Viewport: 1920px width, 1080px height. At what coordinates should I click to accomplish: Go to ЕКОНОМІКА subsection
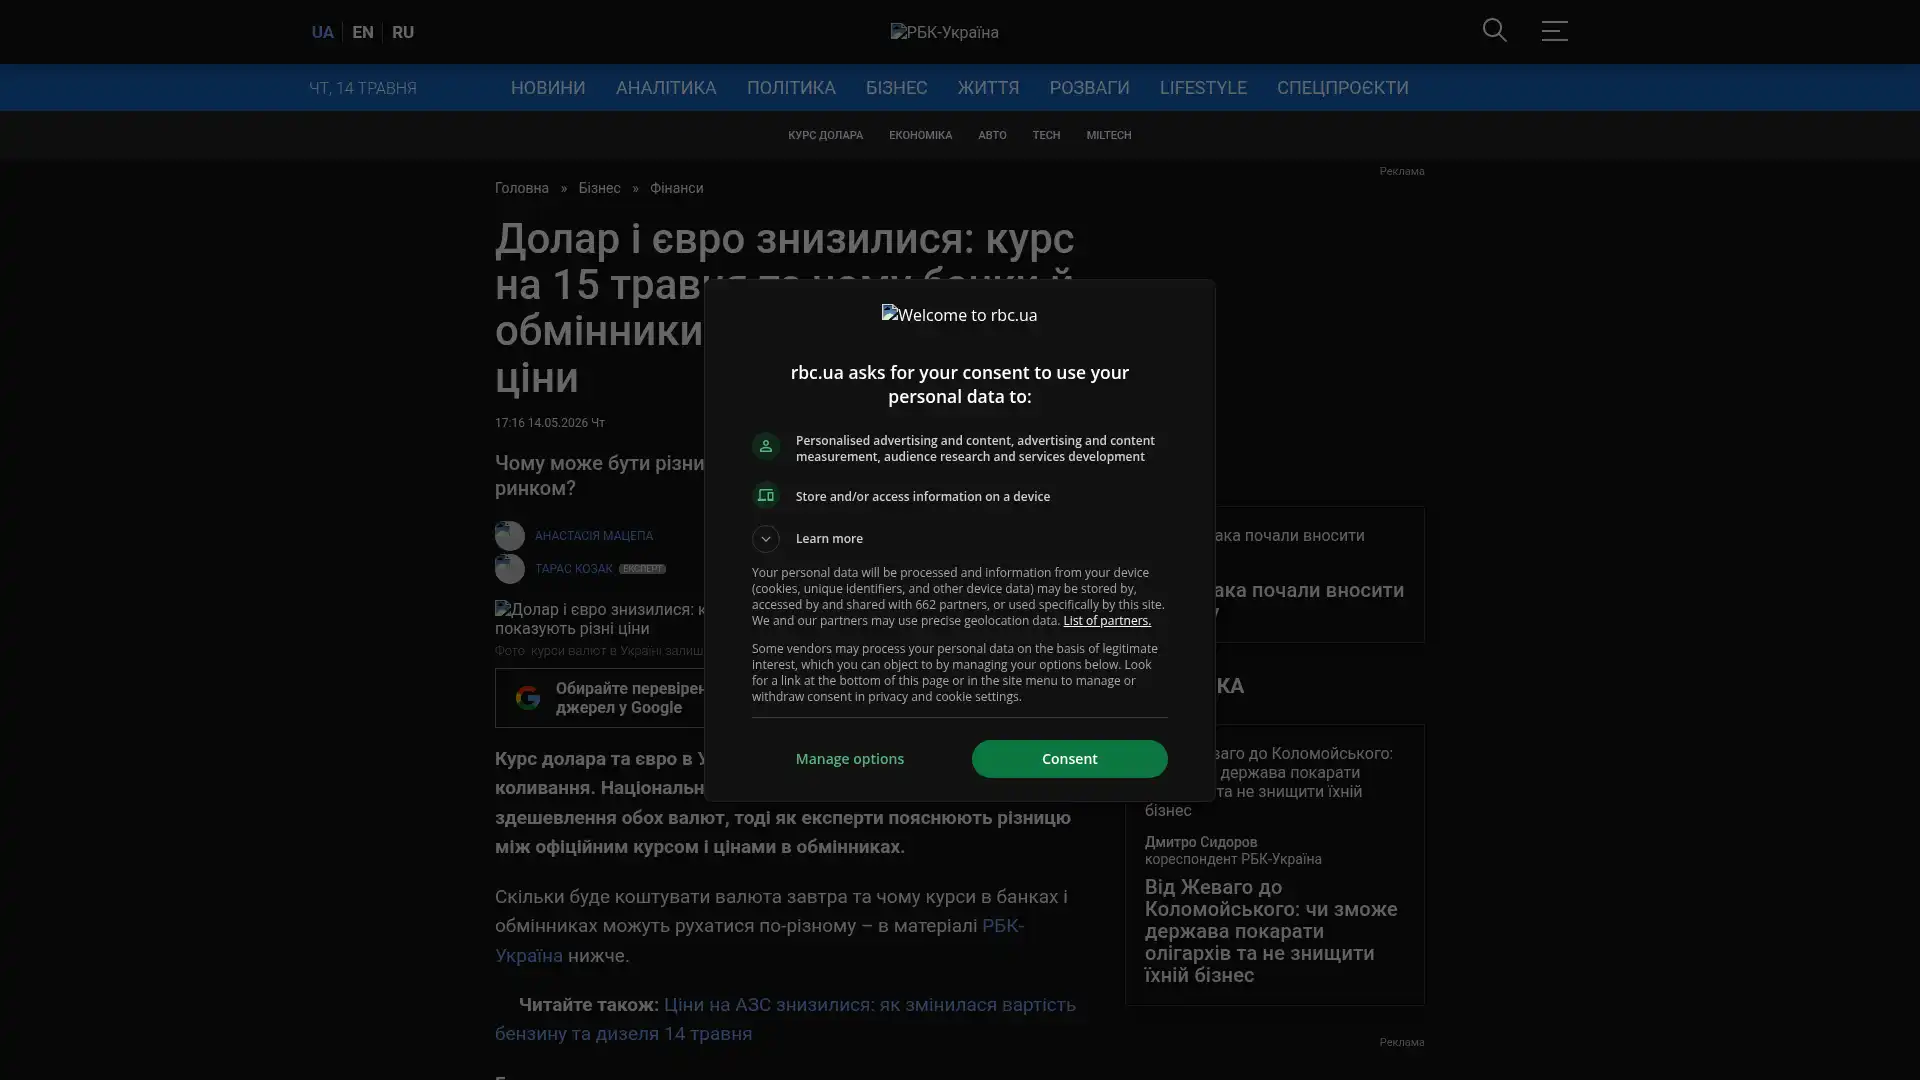[920, 135]
